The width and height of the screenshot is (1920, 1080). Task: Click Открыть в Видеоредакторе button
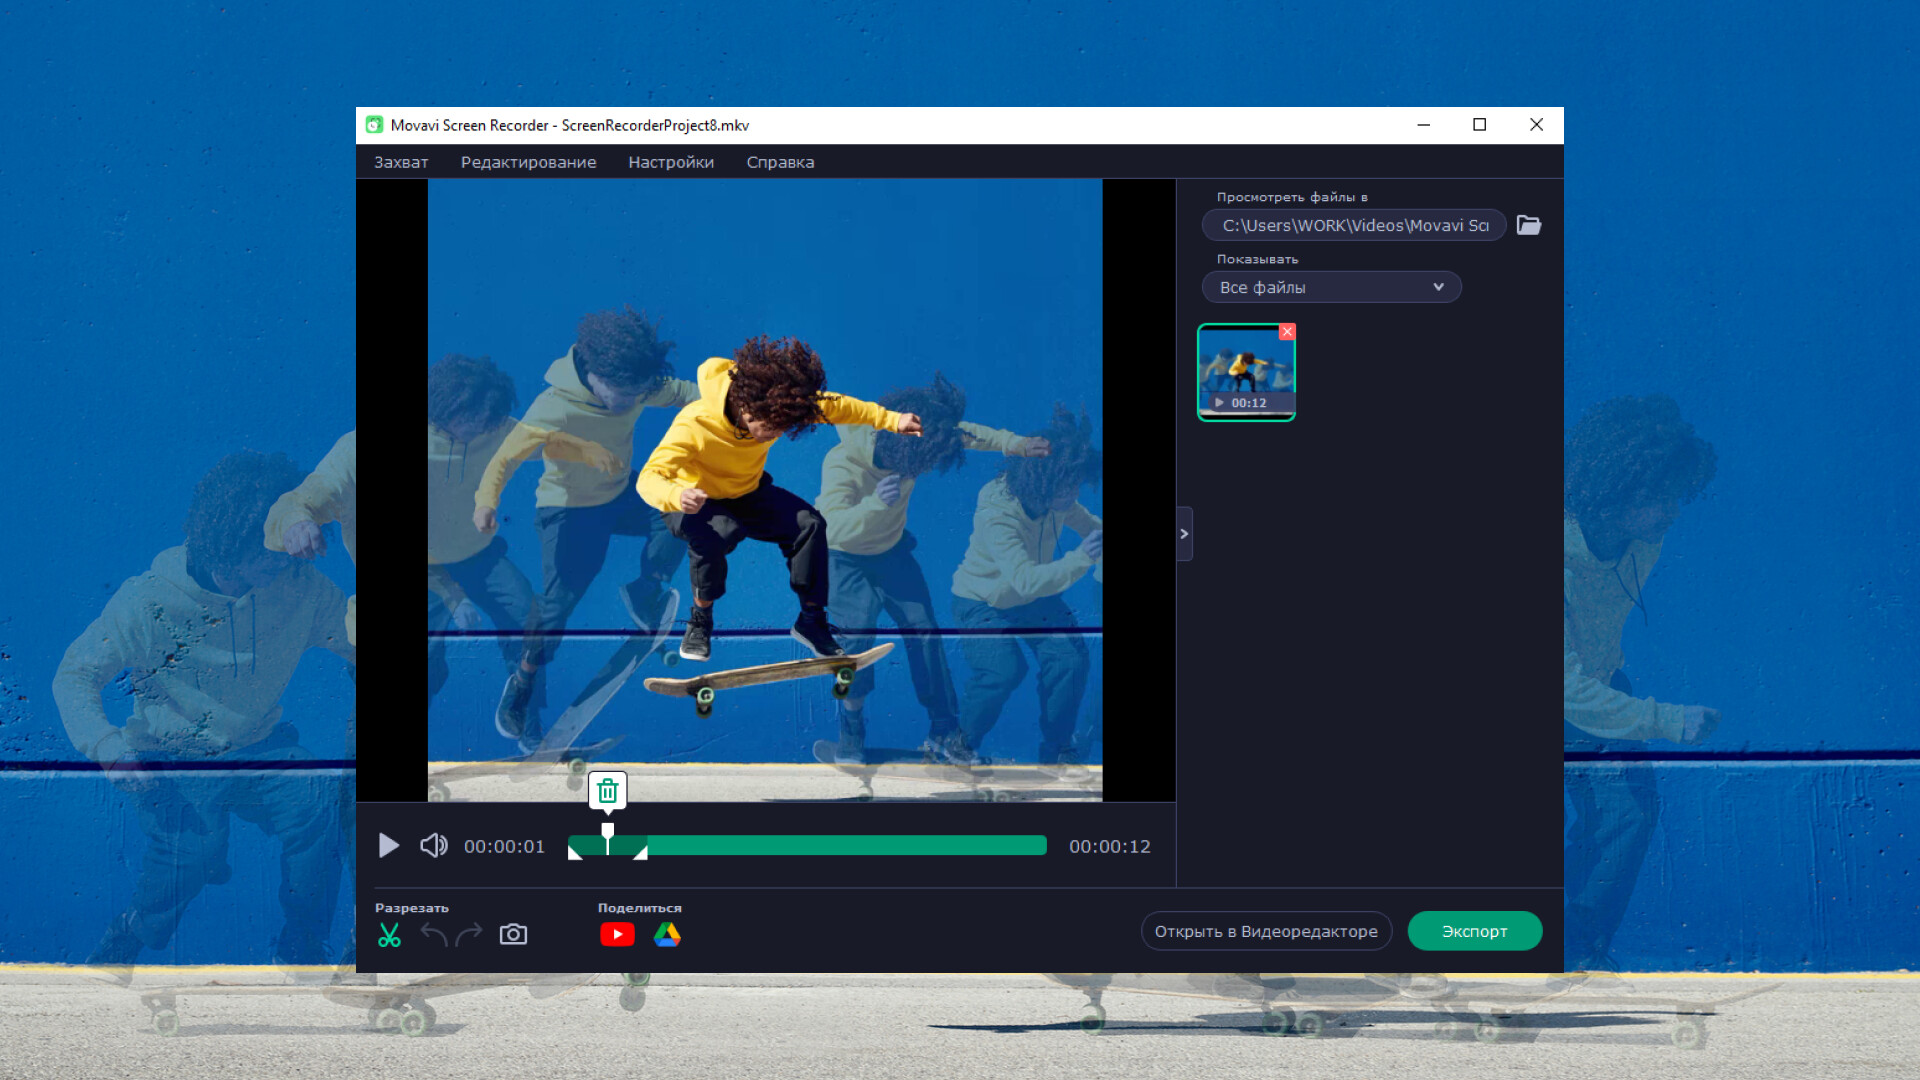(x=1266, y=931)
